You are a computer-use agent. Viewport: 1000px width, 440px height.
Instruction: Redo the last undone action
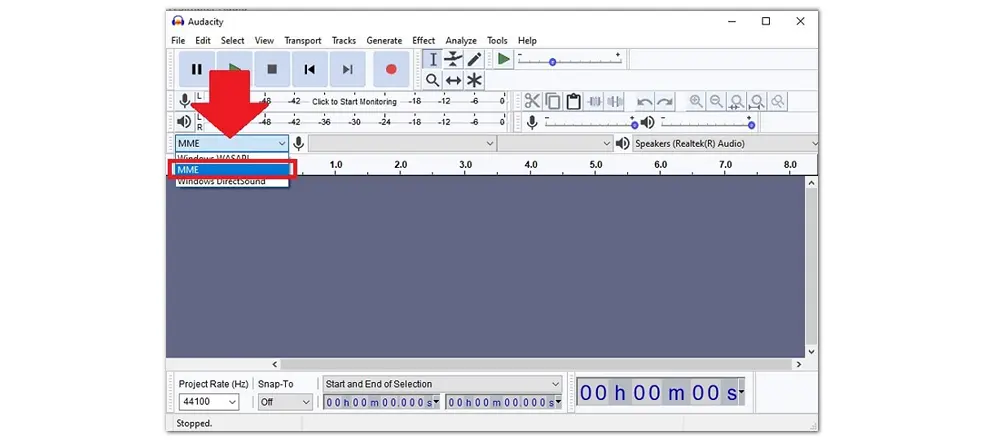[665, 101]
